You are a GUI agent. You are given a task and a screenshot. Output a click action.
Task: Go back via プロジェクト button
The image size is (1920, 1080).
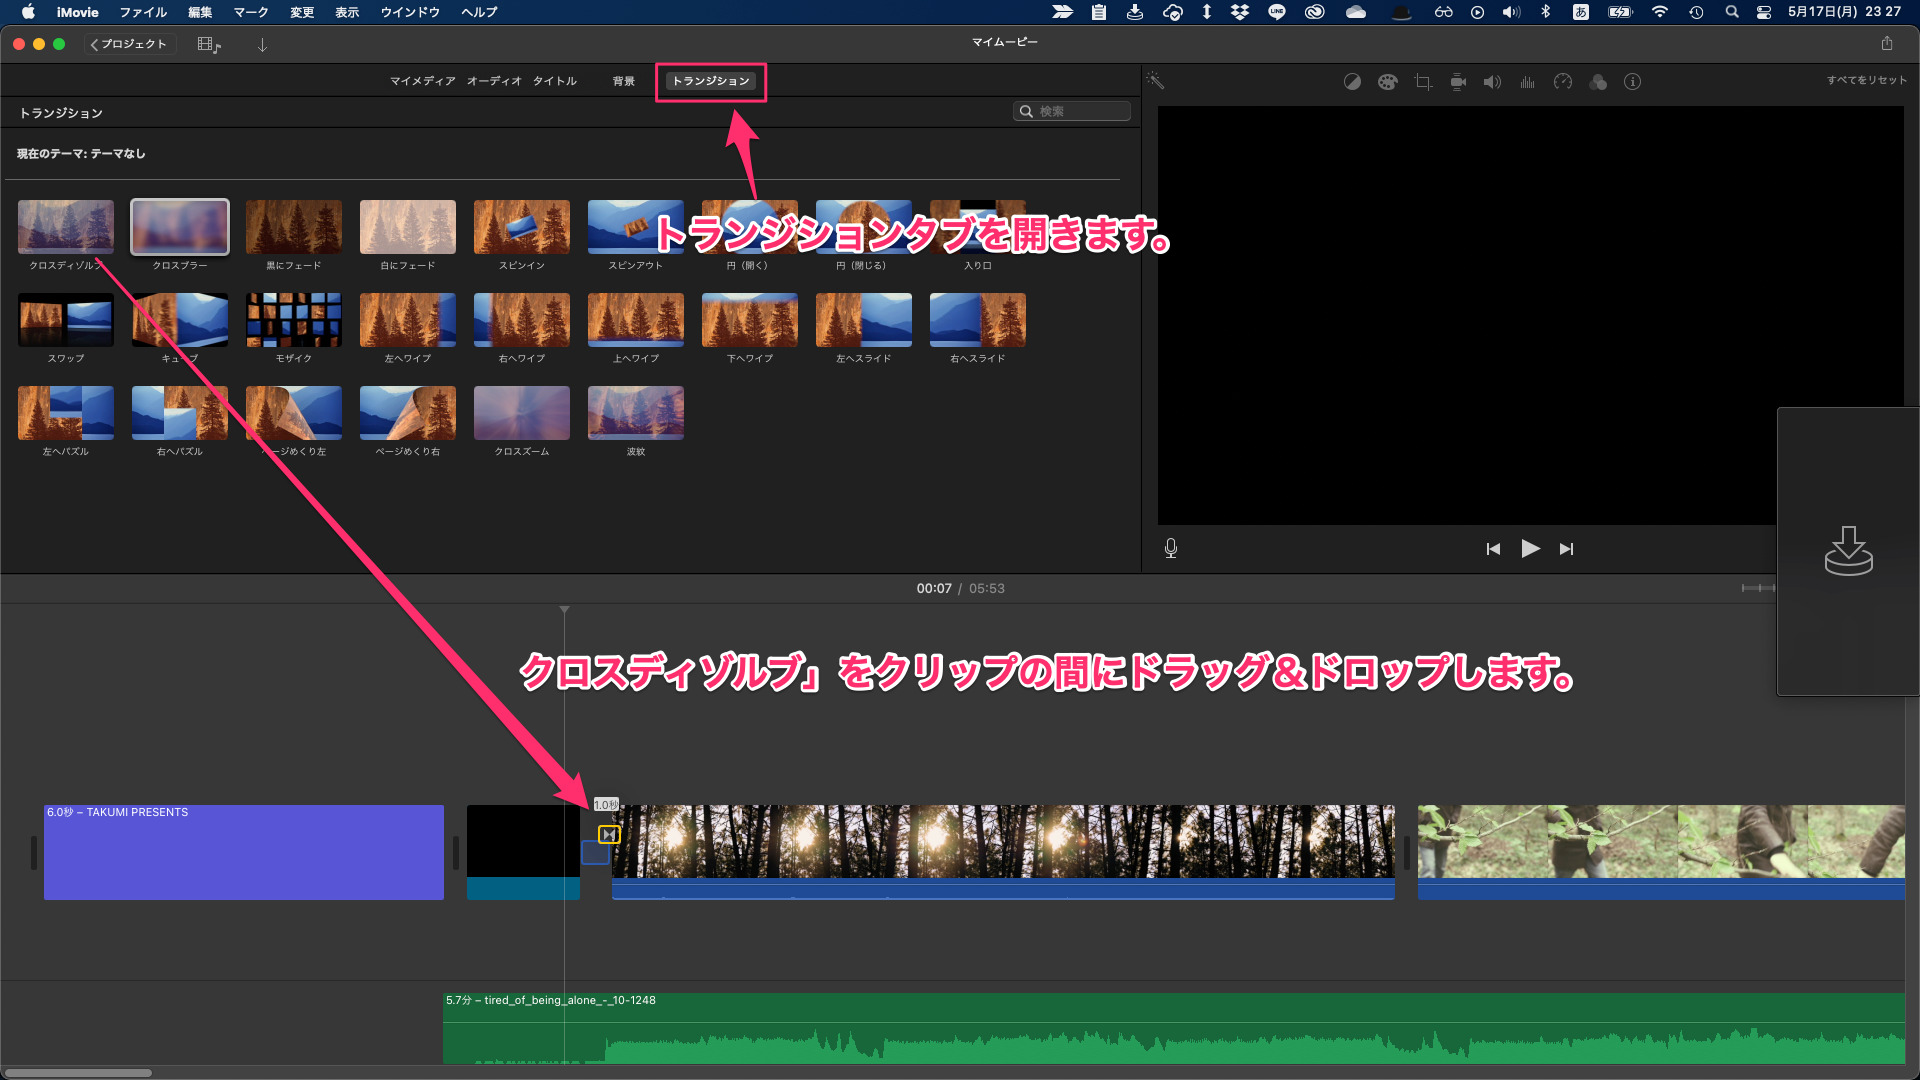point(131,44)
